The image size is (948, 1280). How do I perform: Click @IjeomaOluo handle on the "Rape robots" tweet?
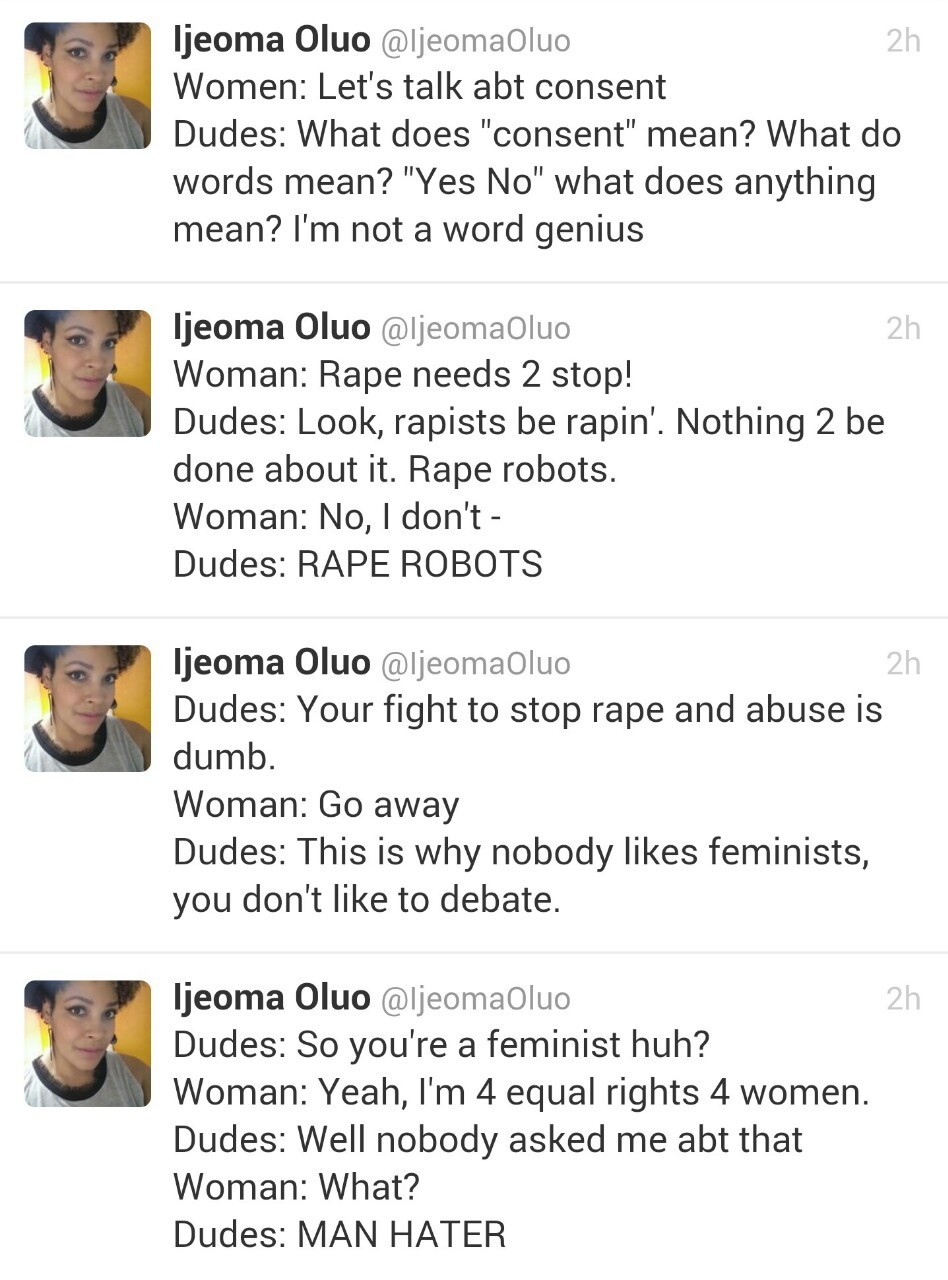pyautogui.click(x=475, y=328)
